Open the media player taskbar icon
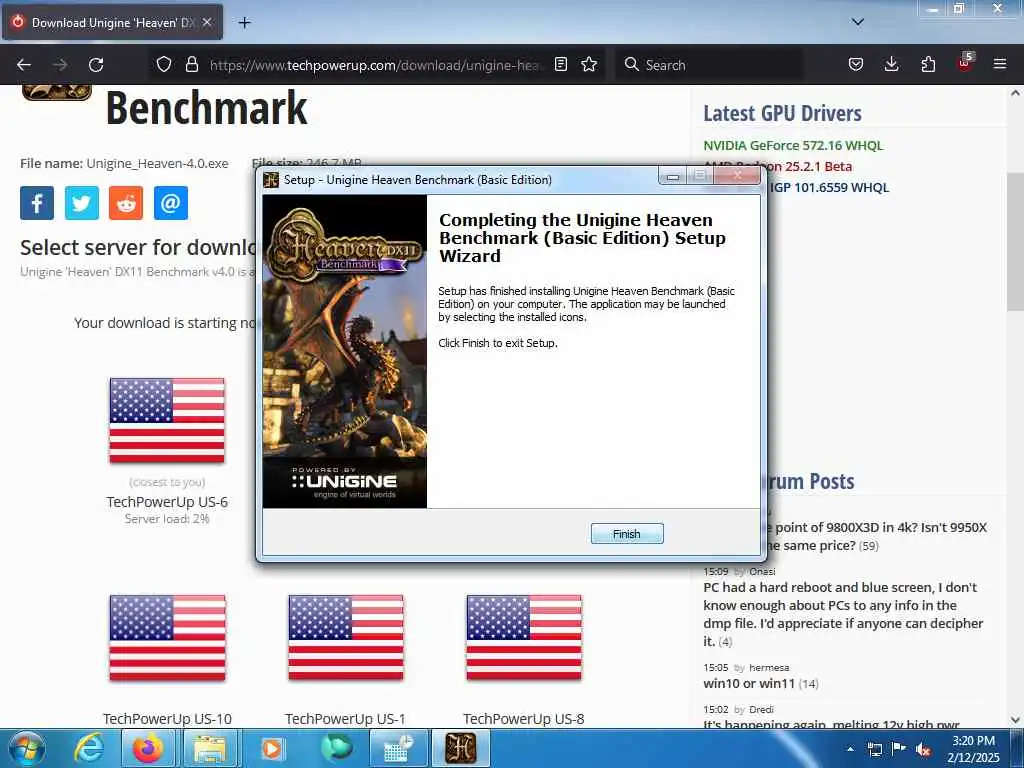This screenshot has height=768, width=1024. [272, 748]
